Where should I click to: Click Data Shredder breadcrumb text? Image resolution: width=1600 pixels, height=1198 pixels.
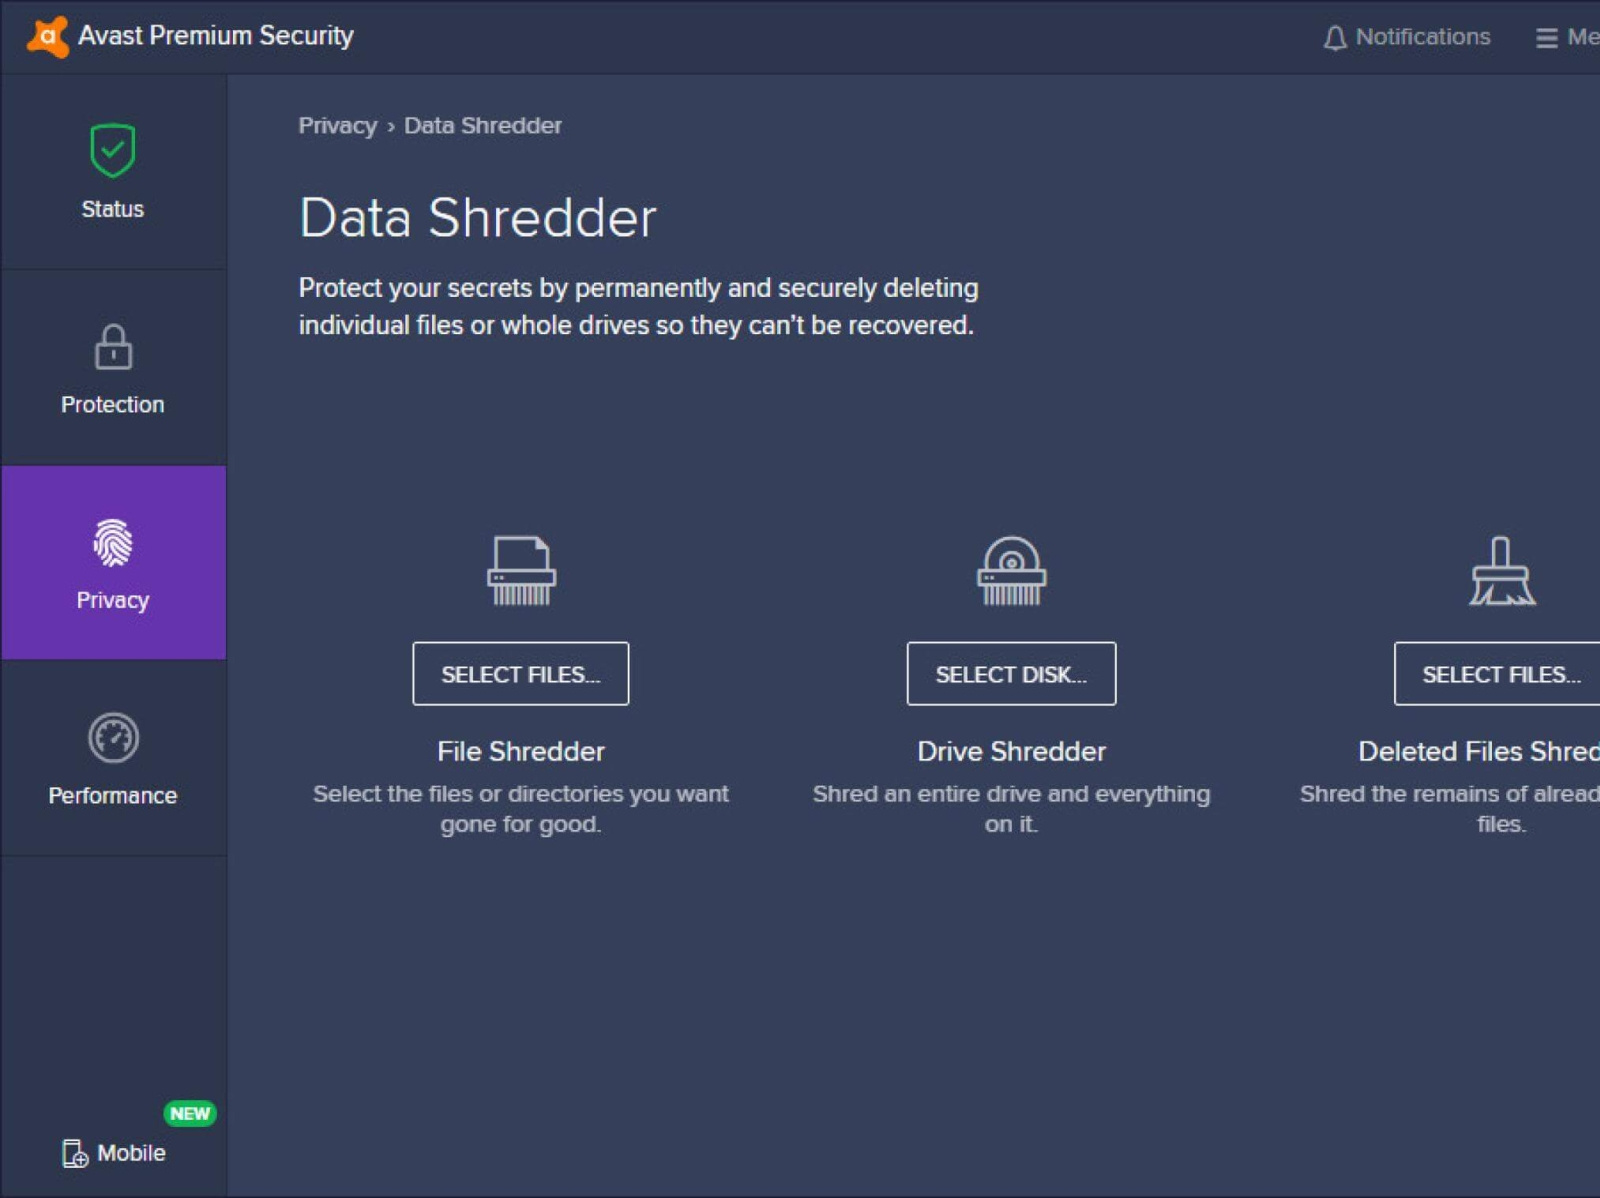click(x=483, y=126)
